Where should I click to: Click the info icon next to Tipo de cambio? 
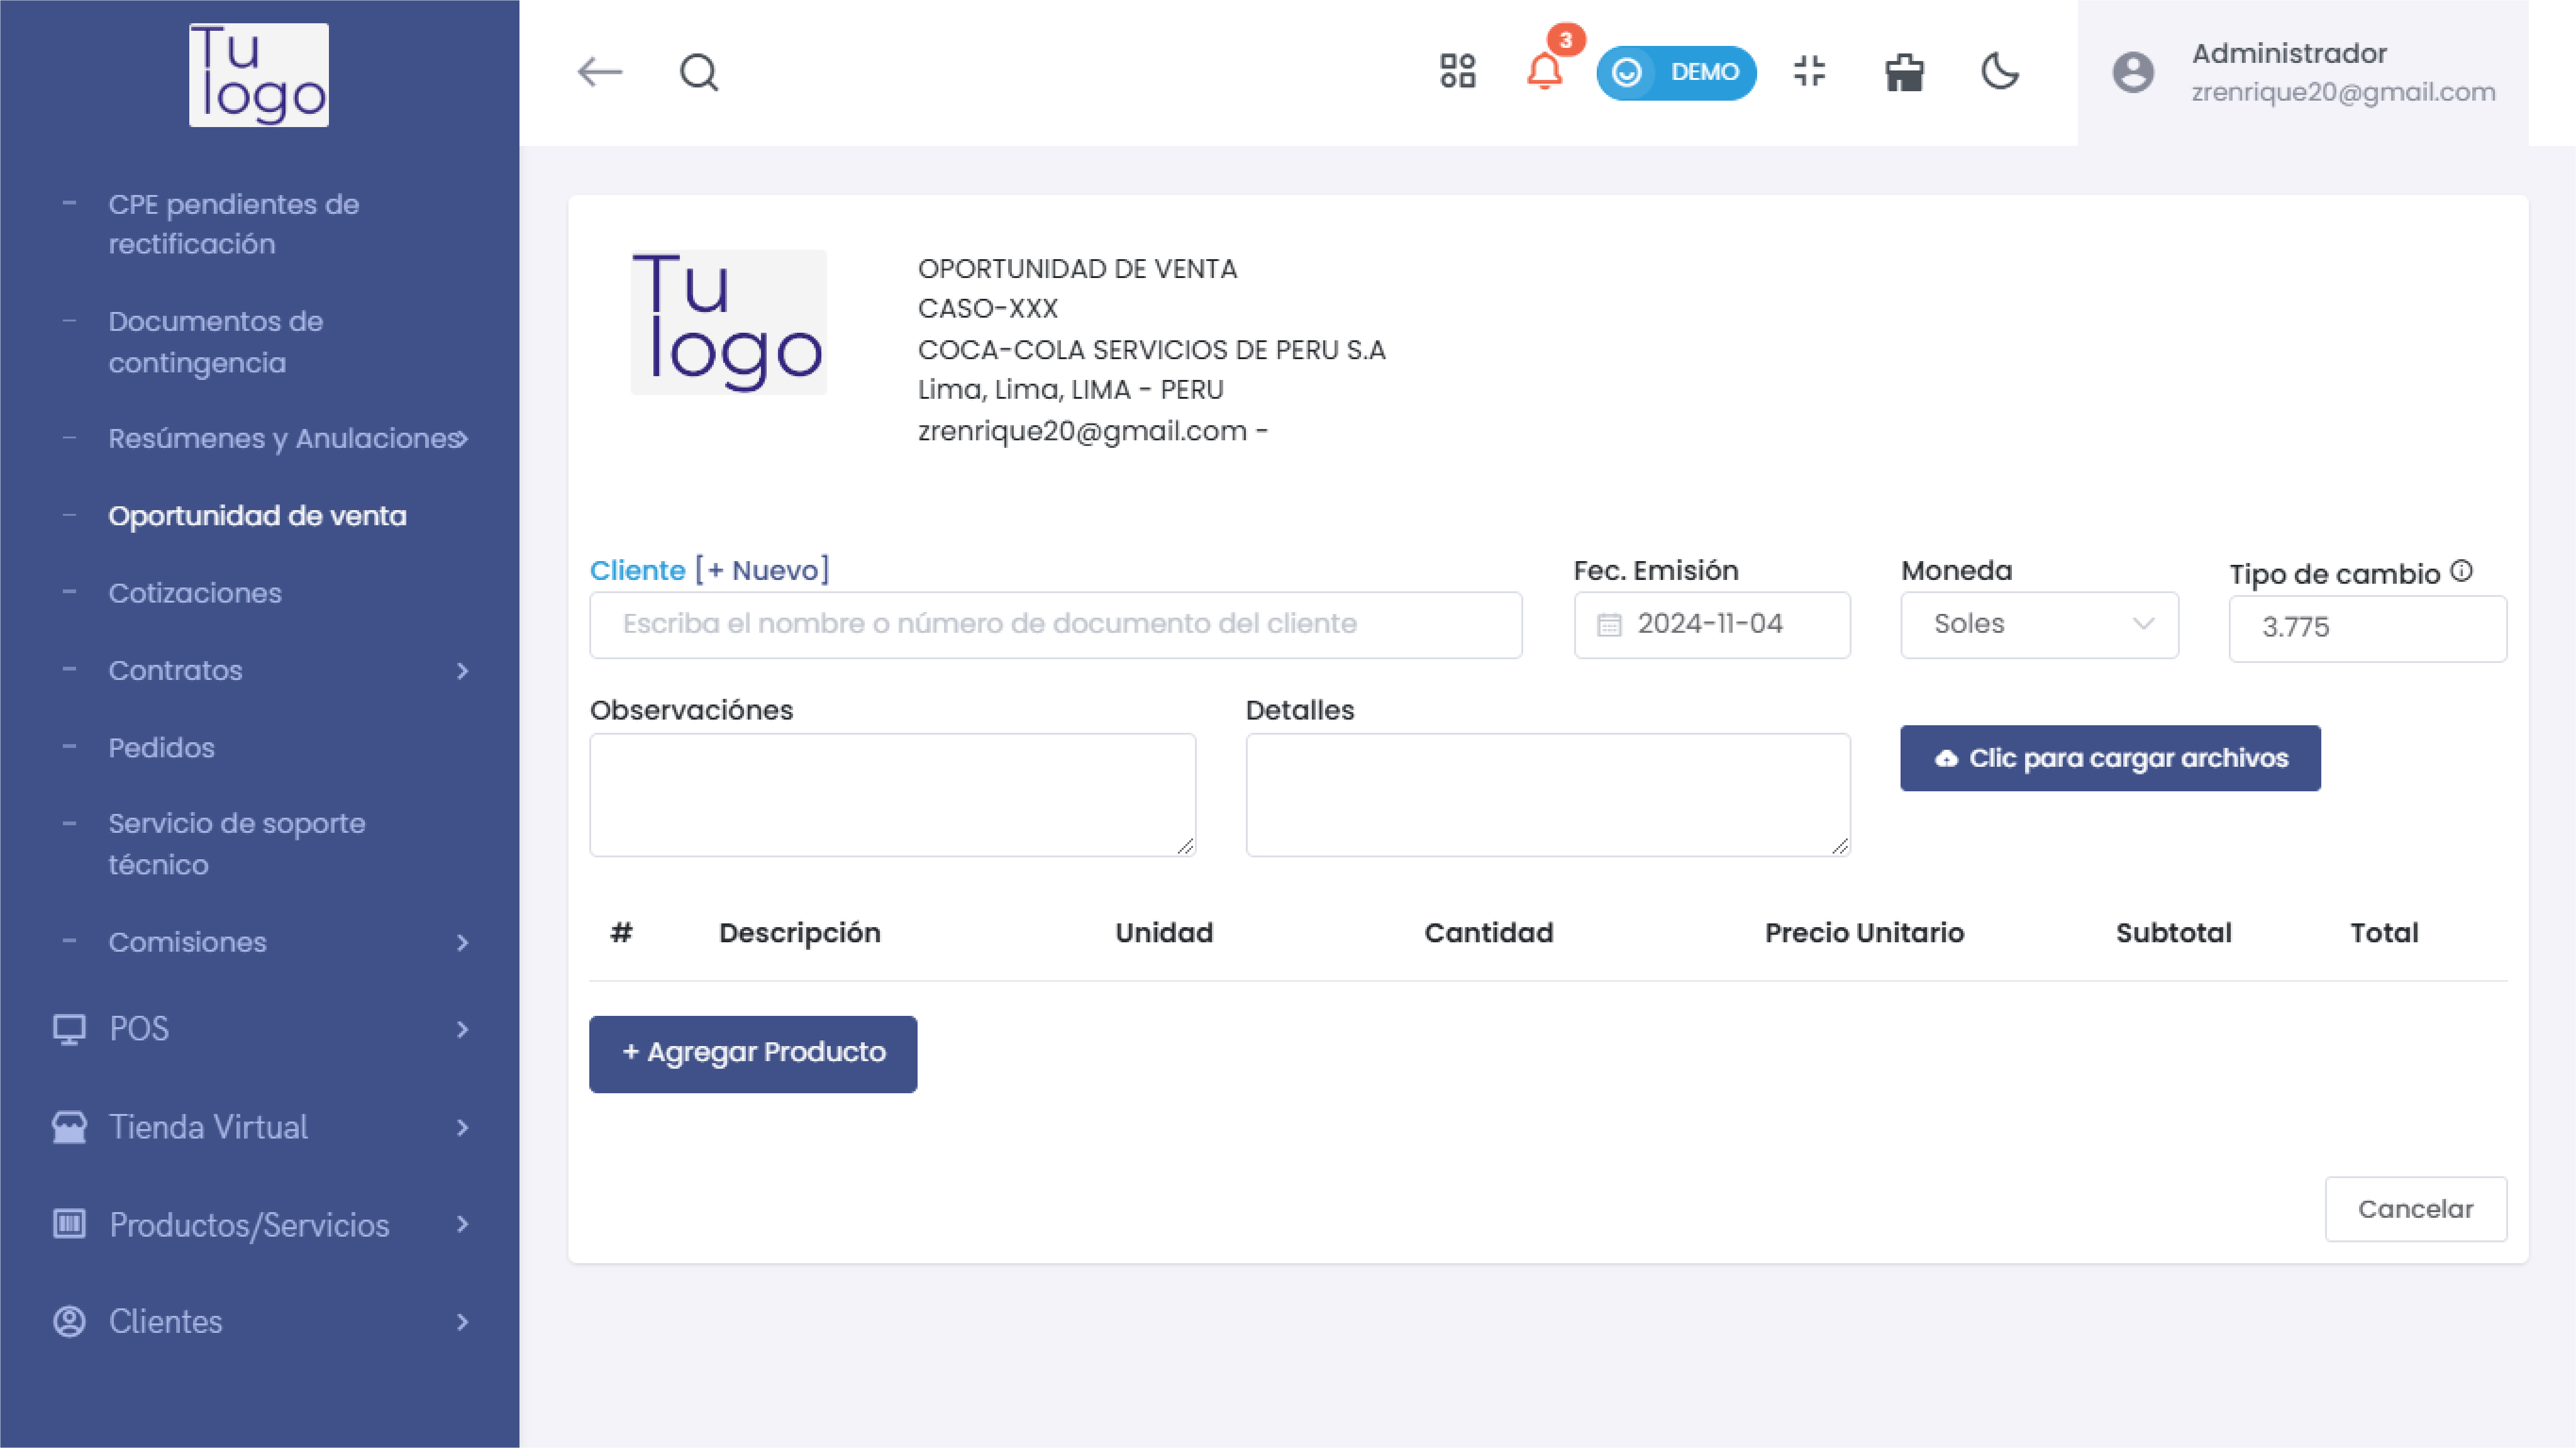pos(2462,571)
